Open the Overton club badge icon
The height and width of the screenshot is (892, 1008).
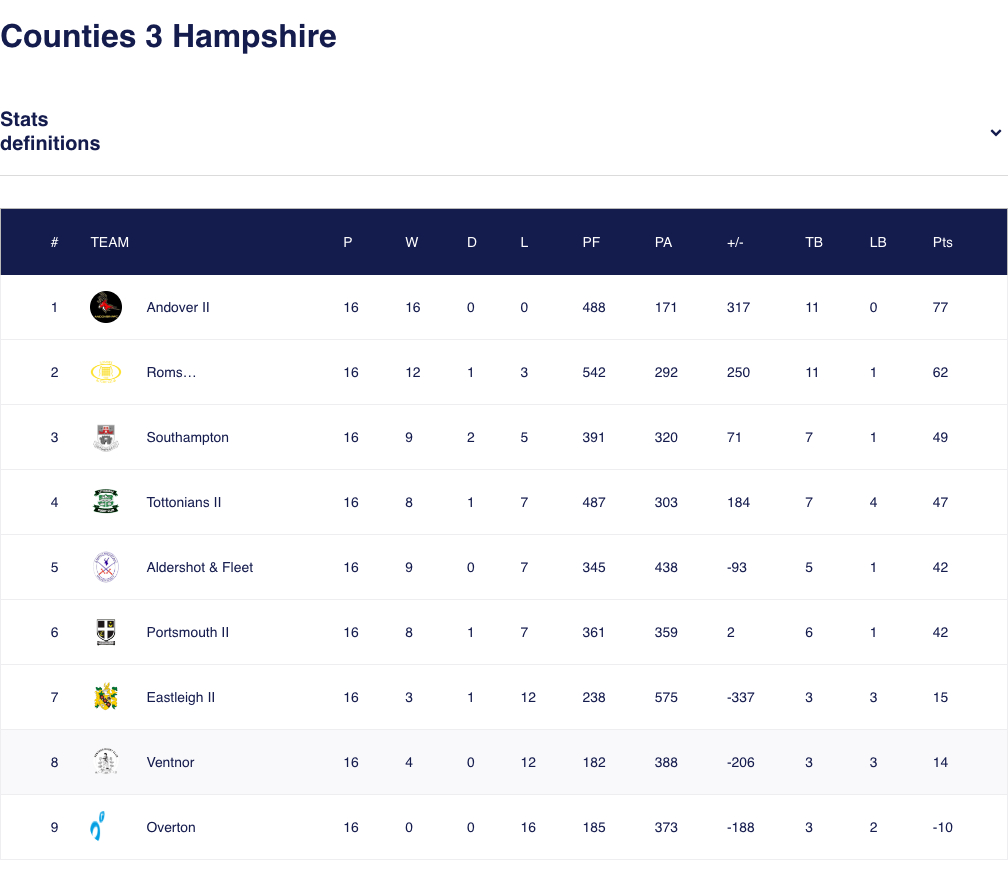106,827
